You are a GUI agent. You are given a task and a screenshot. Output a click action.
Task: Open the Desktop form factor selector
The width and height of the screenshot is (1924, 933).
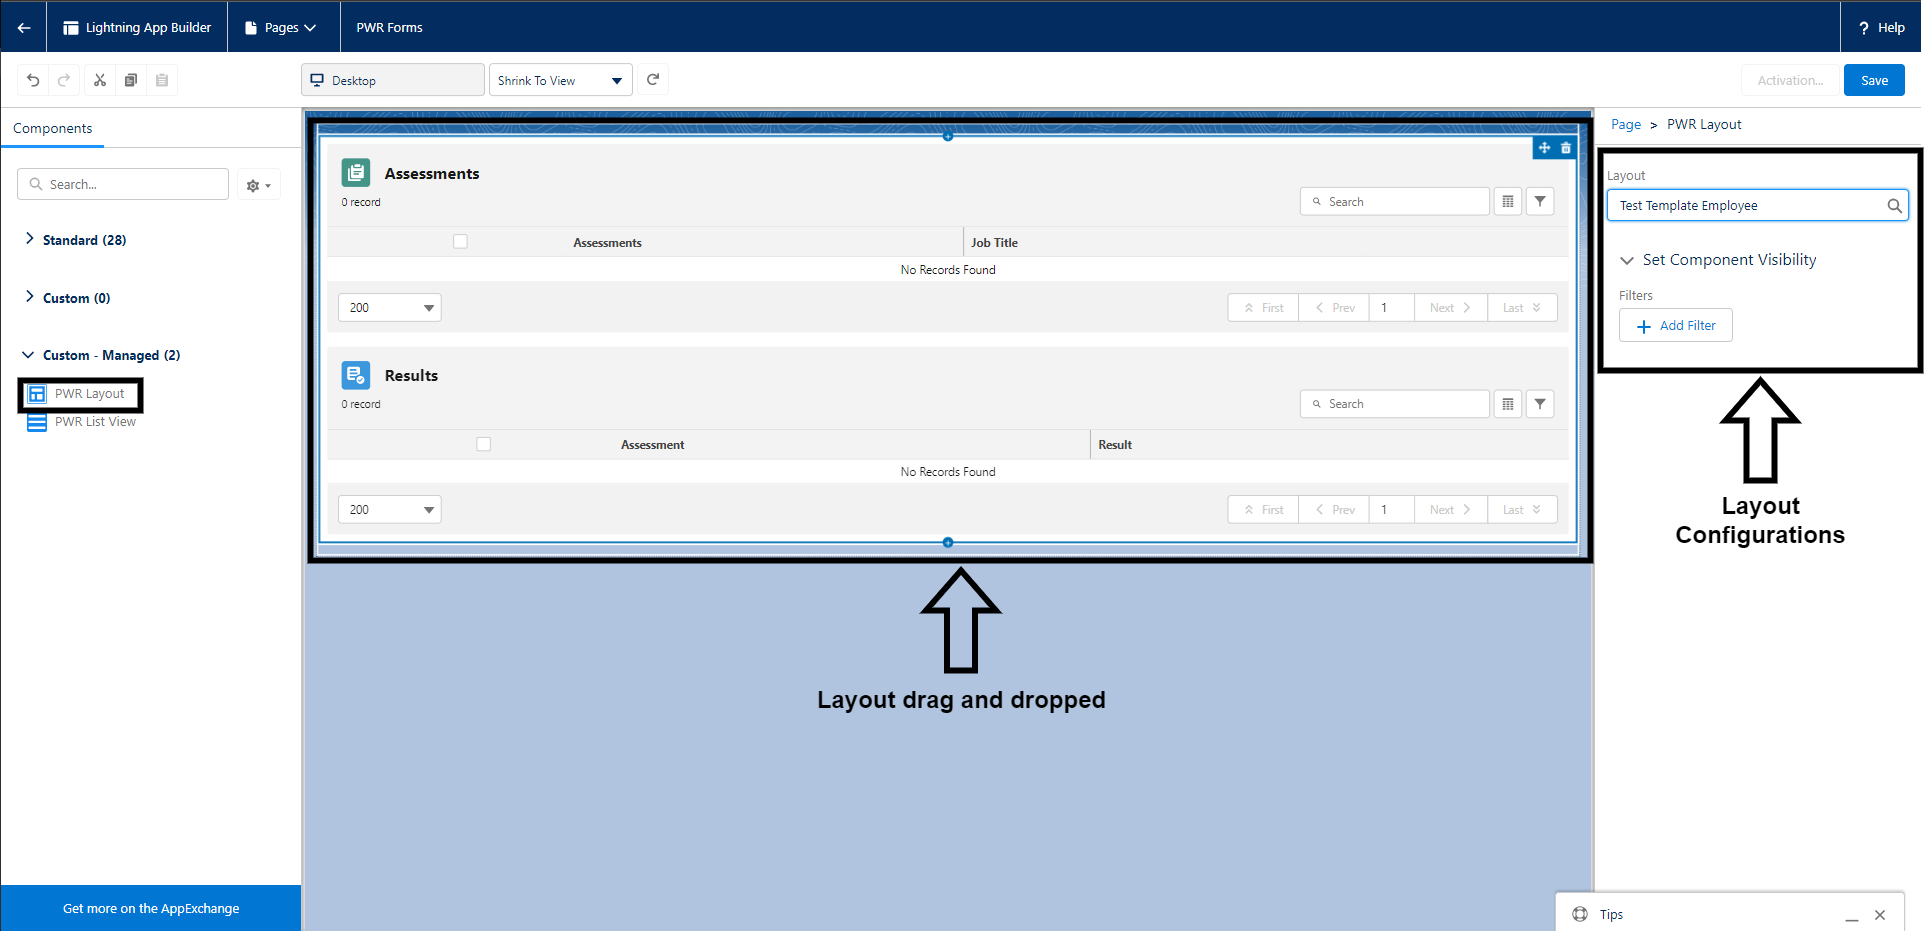pos(392,80)
